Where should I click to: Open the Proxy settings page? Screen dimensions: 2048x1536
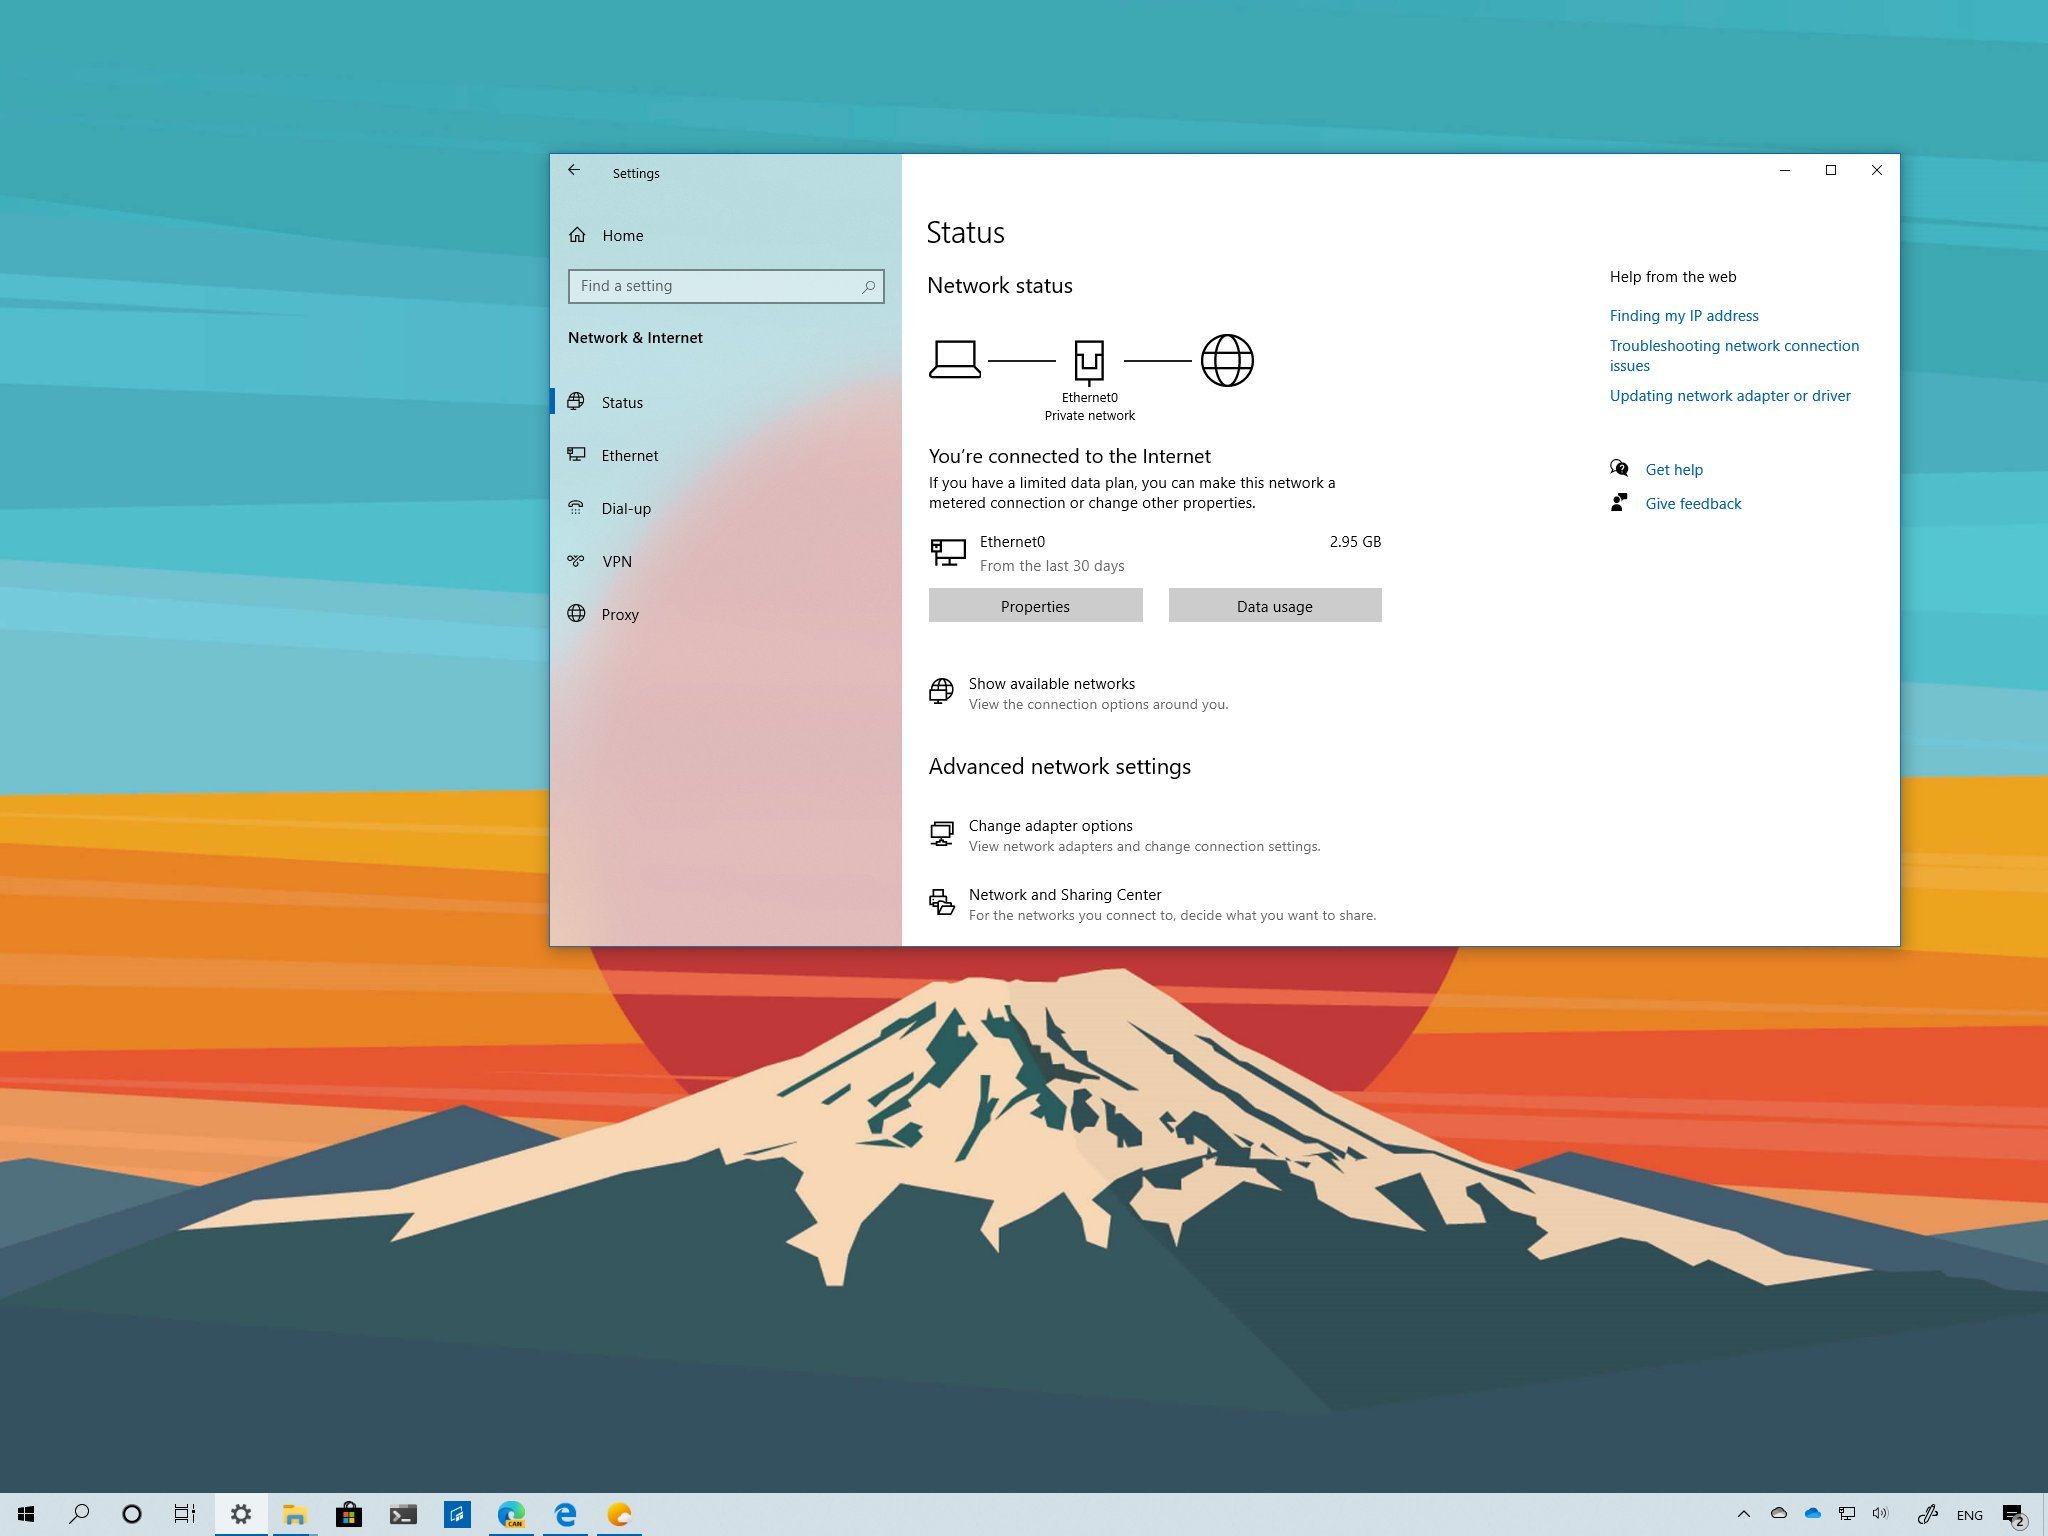click(x=619, y=614)
